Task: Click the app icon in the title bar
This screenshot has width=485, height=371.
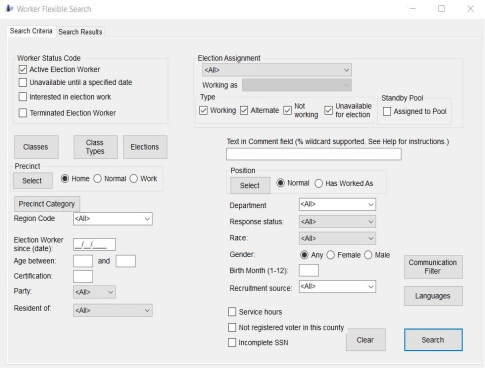Action: coord(9,8)
